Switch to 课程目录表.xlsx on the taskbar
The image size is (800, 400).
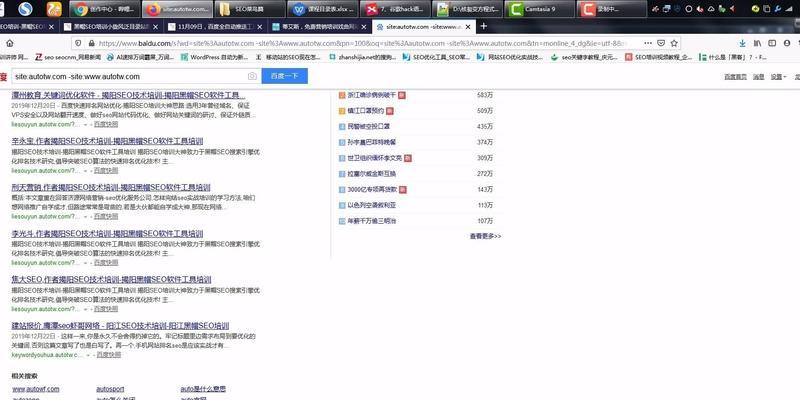point(322,9)
